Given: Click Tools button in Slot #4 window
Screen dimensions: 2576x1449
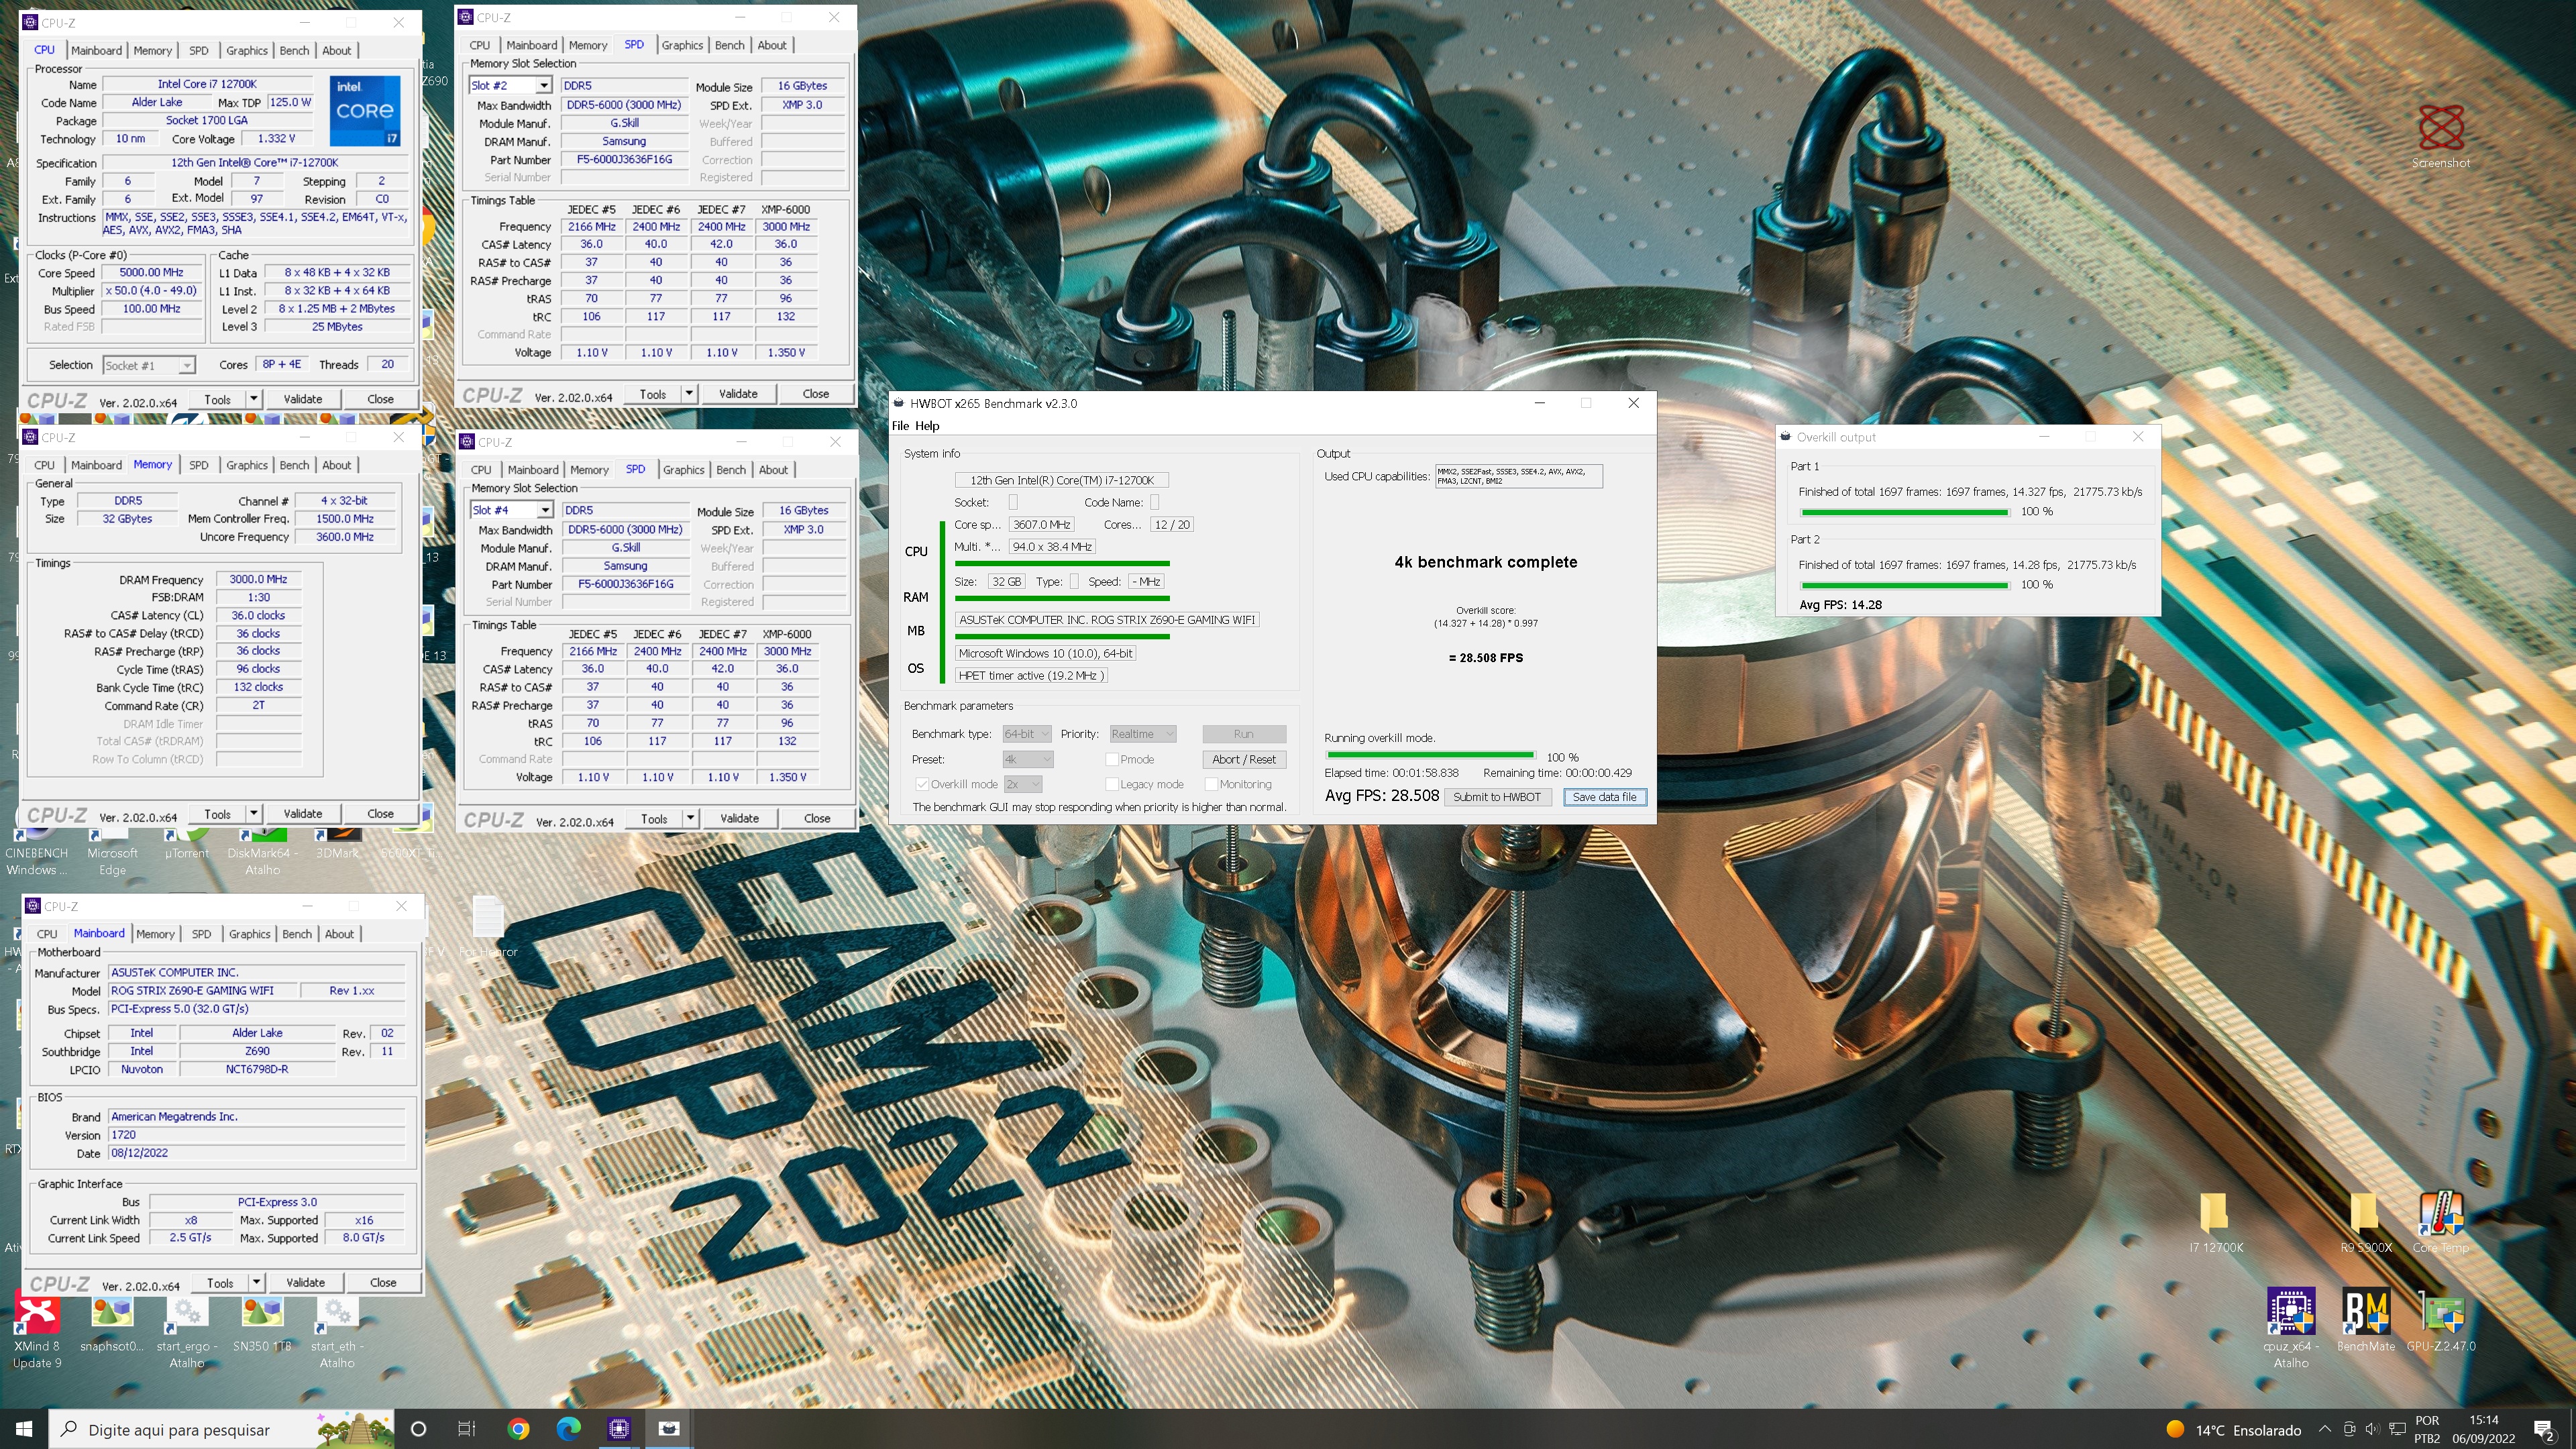Looking at the screenshot, I should [x=654, y=819].
